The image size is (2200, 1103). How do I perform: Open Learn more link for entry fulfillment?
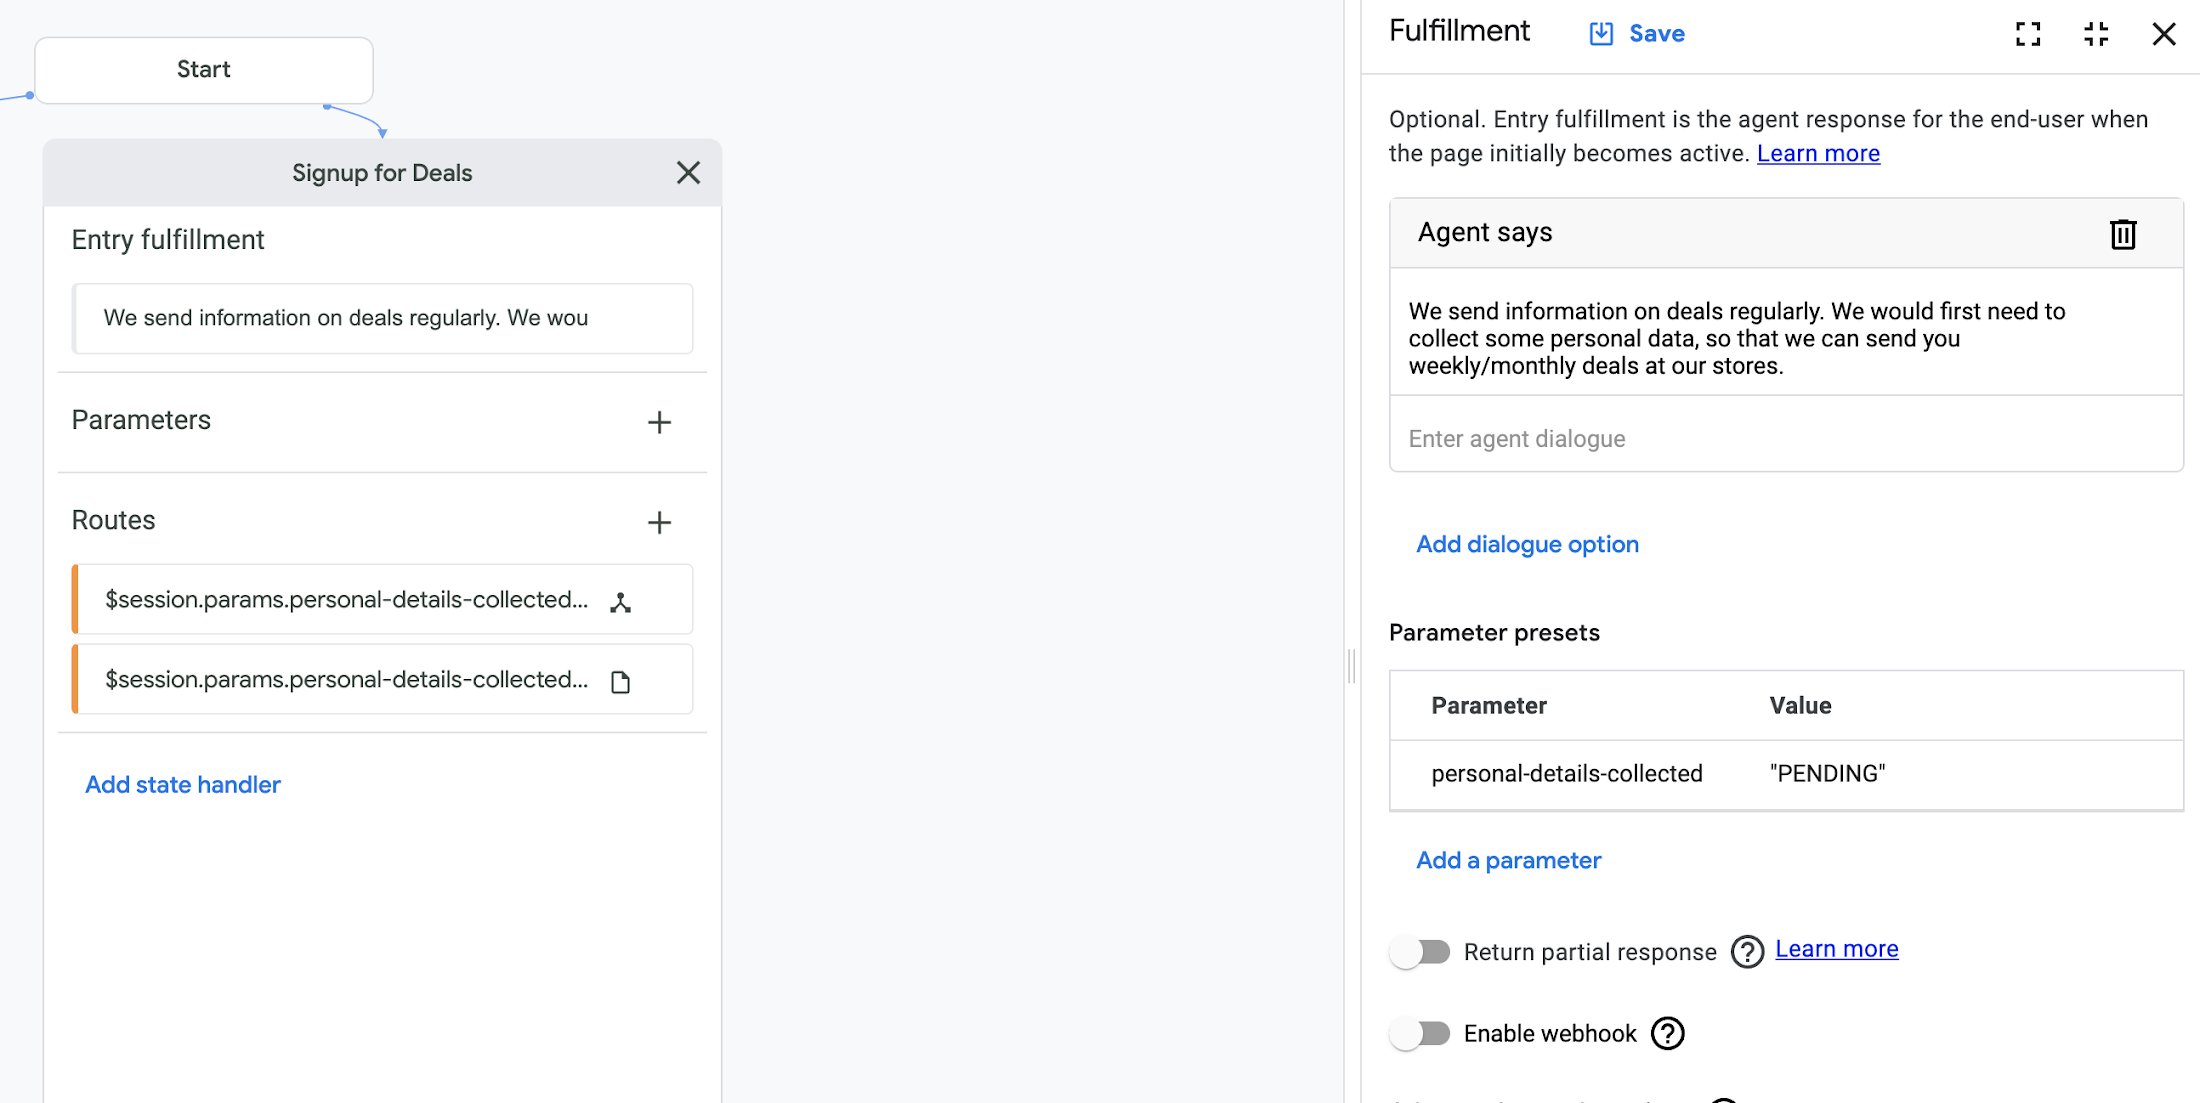[1818, 153]
